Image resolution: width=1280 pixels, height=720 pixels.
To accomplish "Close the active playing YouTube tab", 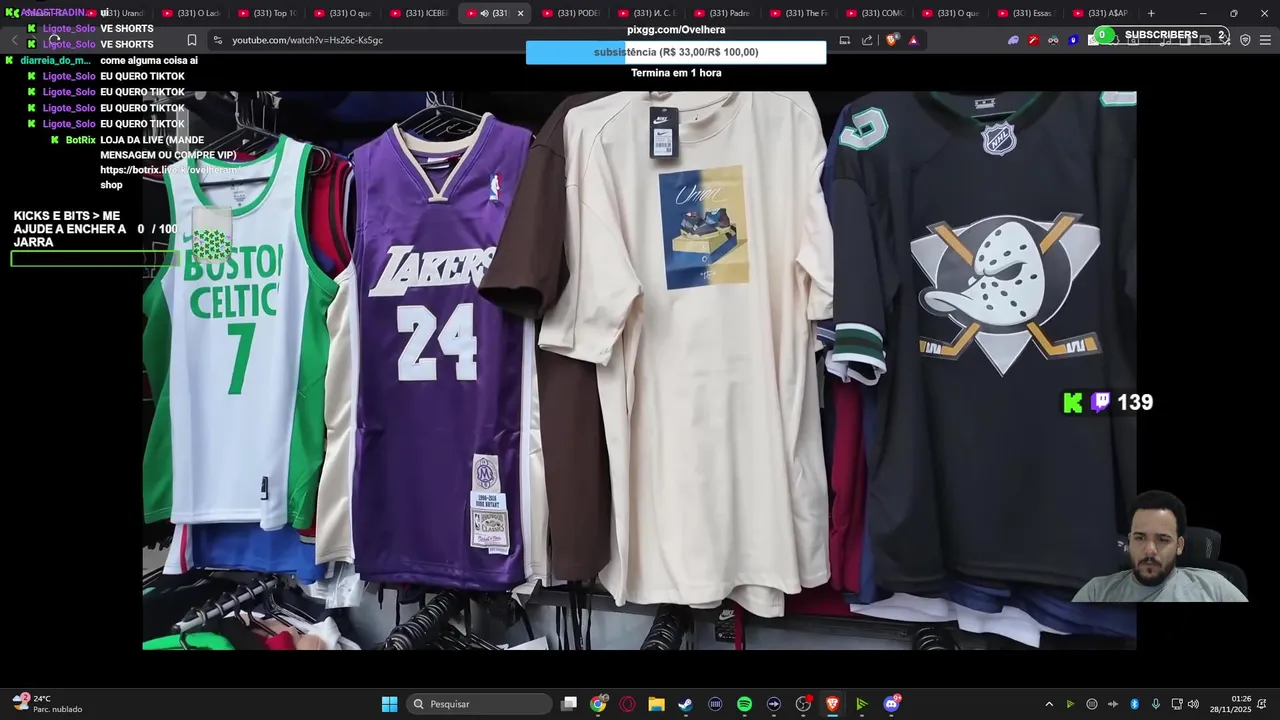I will point(520,13).
